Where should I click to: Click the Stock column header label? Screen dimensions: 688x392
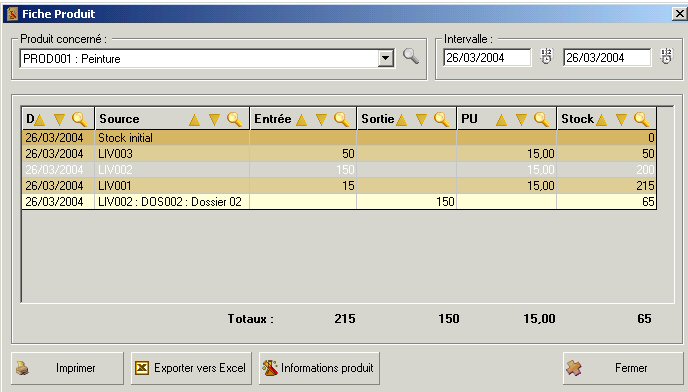tap(577, 119)
